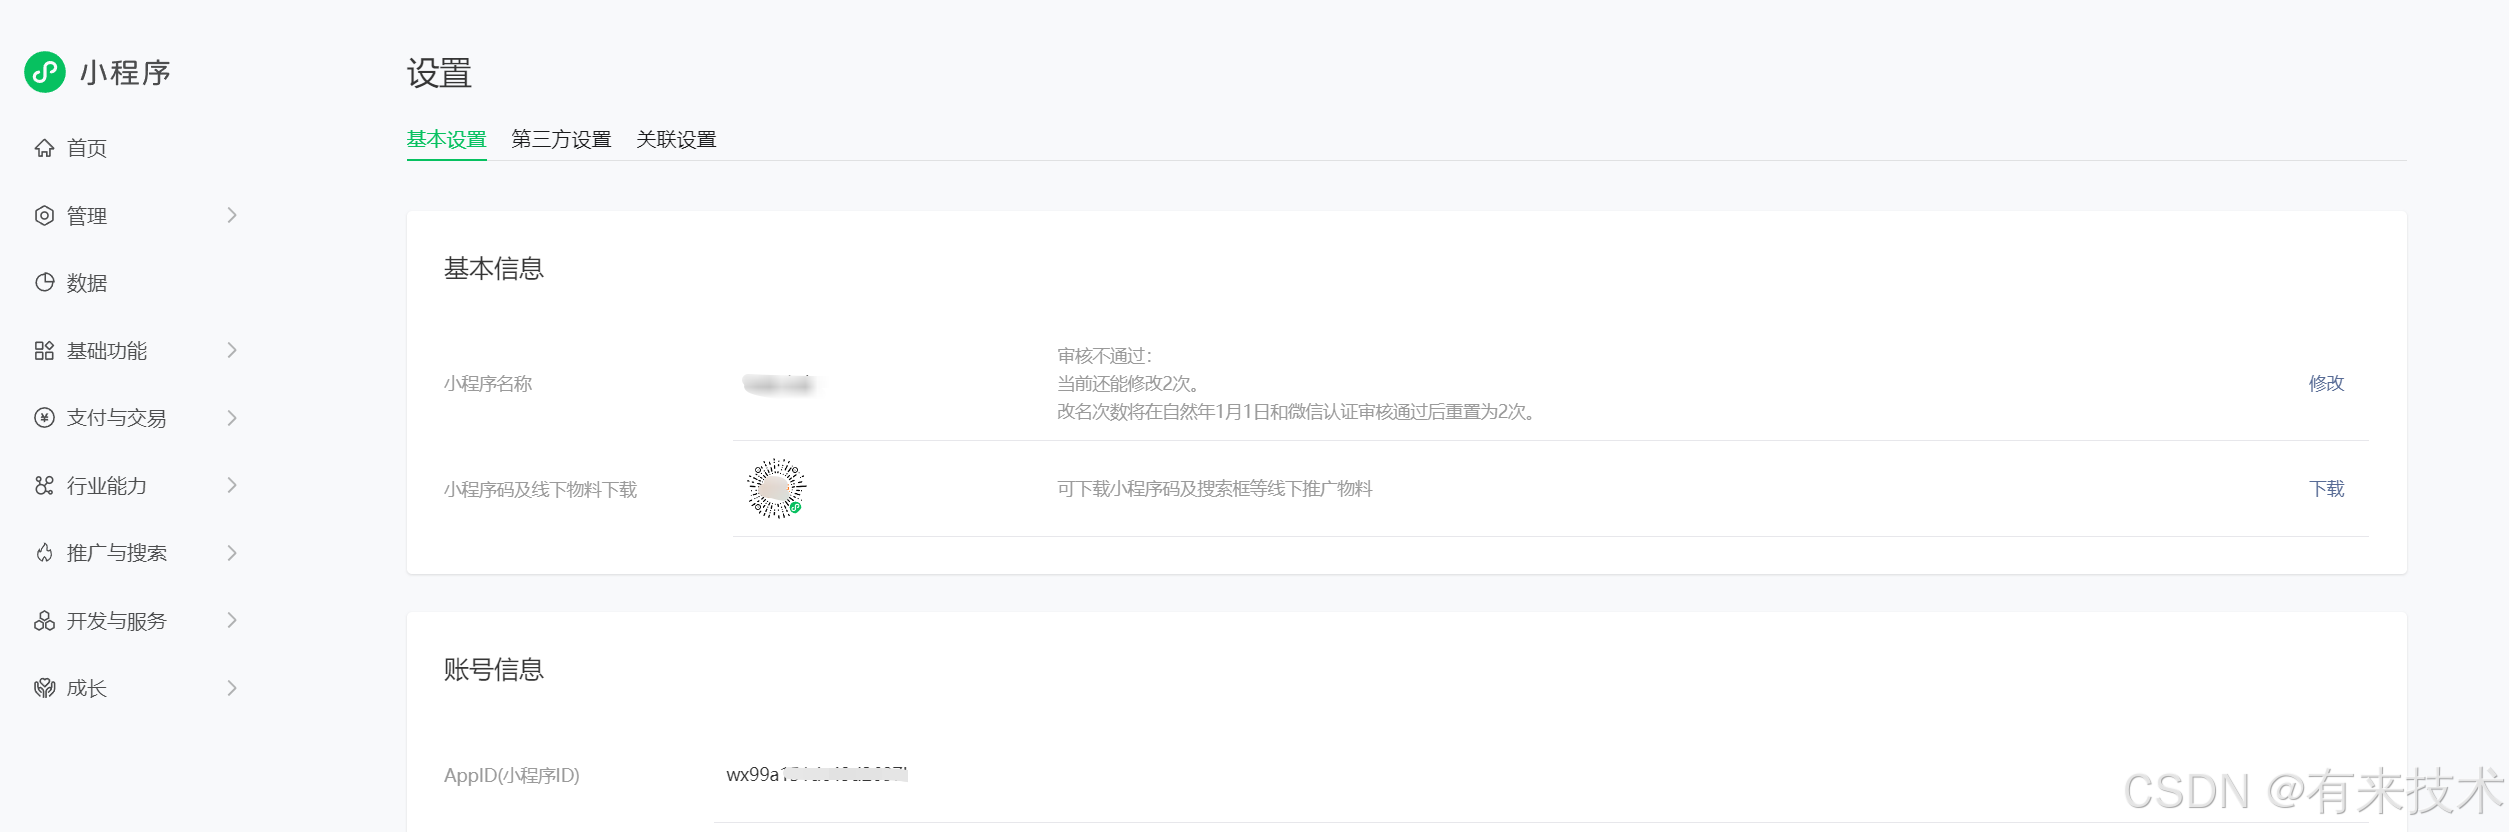Select 基础功能 sidebar label
The height and width of the screenshot is (832, 2509).
(107, 350)
